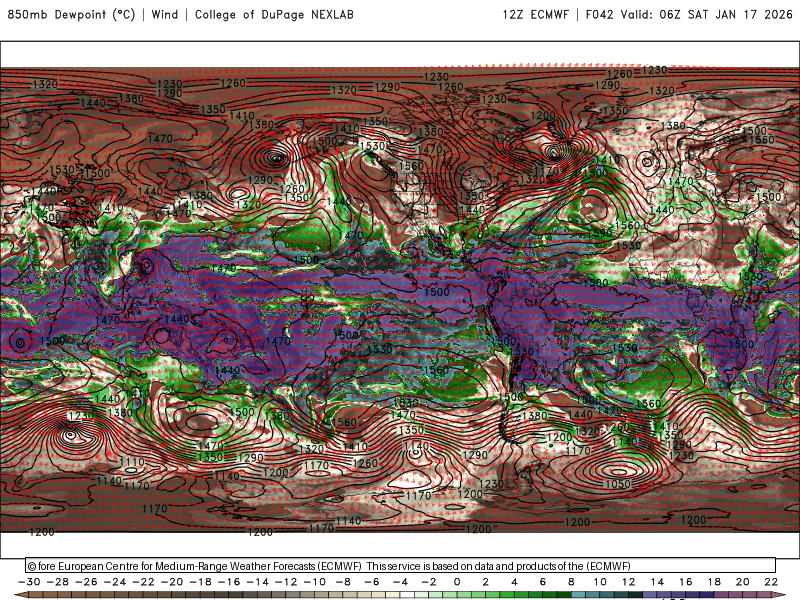
Task: Click white color bar swatch below '-4'
Action: point(408,596)
